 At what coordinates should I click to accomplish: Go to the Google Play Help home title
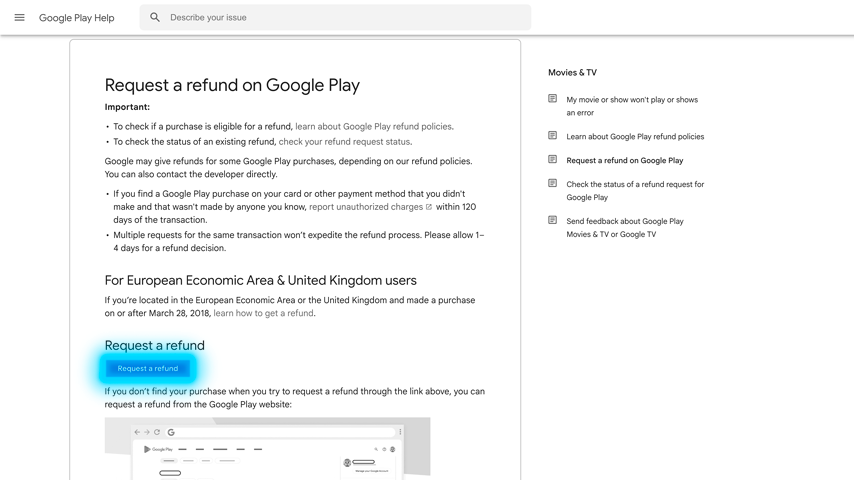coord(76,18)
